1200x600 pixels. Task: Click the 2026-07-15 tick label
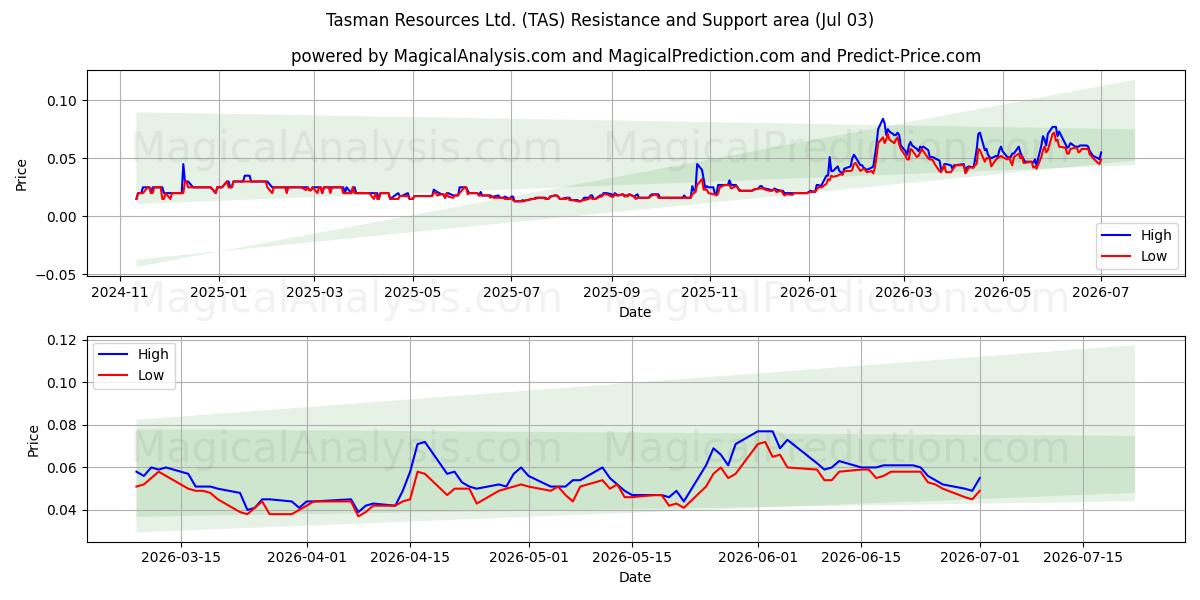click(1083, 558)
